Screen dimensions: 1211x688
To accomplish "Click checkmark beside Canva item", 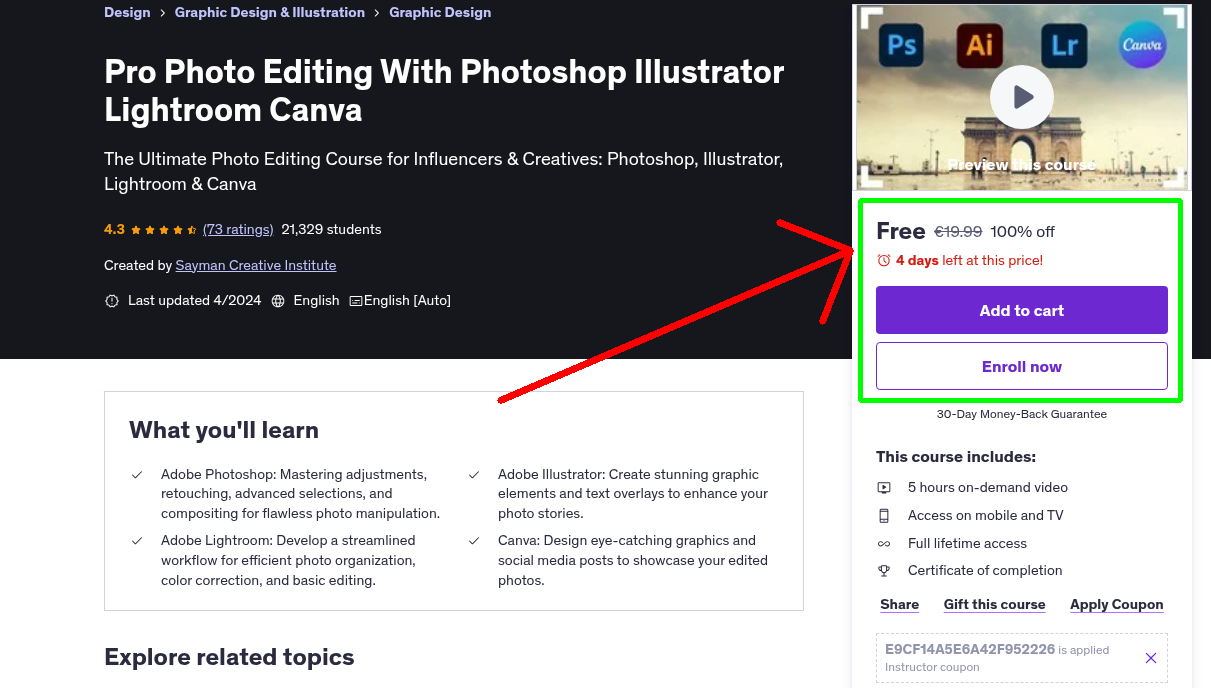I will (474, 541).
